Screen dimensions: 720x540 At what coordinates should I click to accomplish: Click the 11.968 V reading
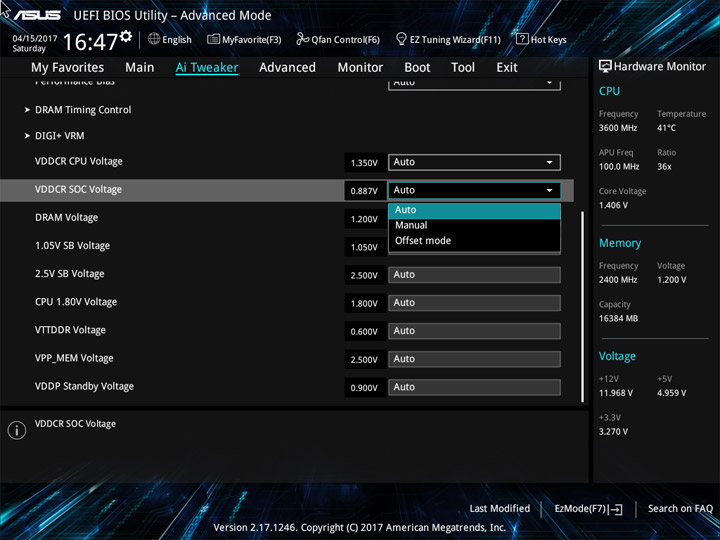616,393
